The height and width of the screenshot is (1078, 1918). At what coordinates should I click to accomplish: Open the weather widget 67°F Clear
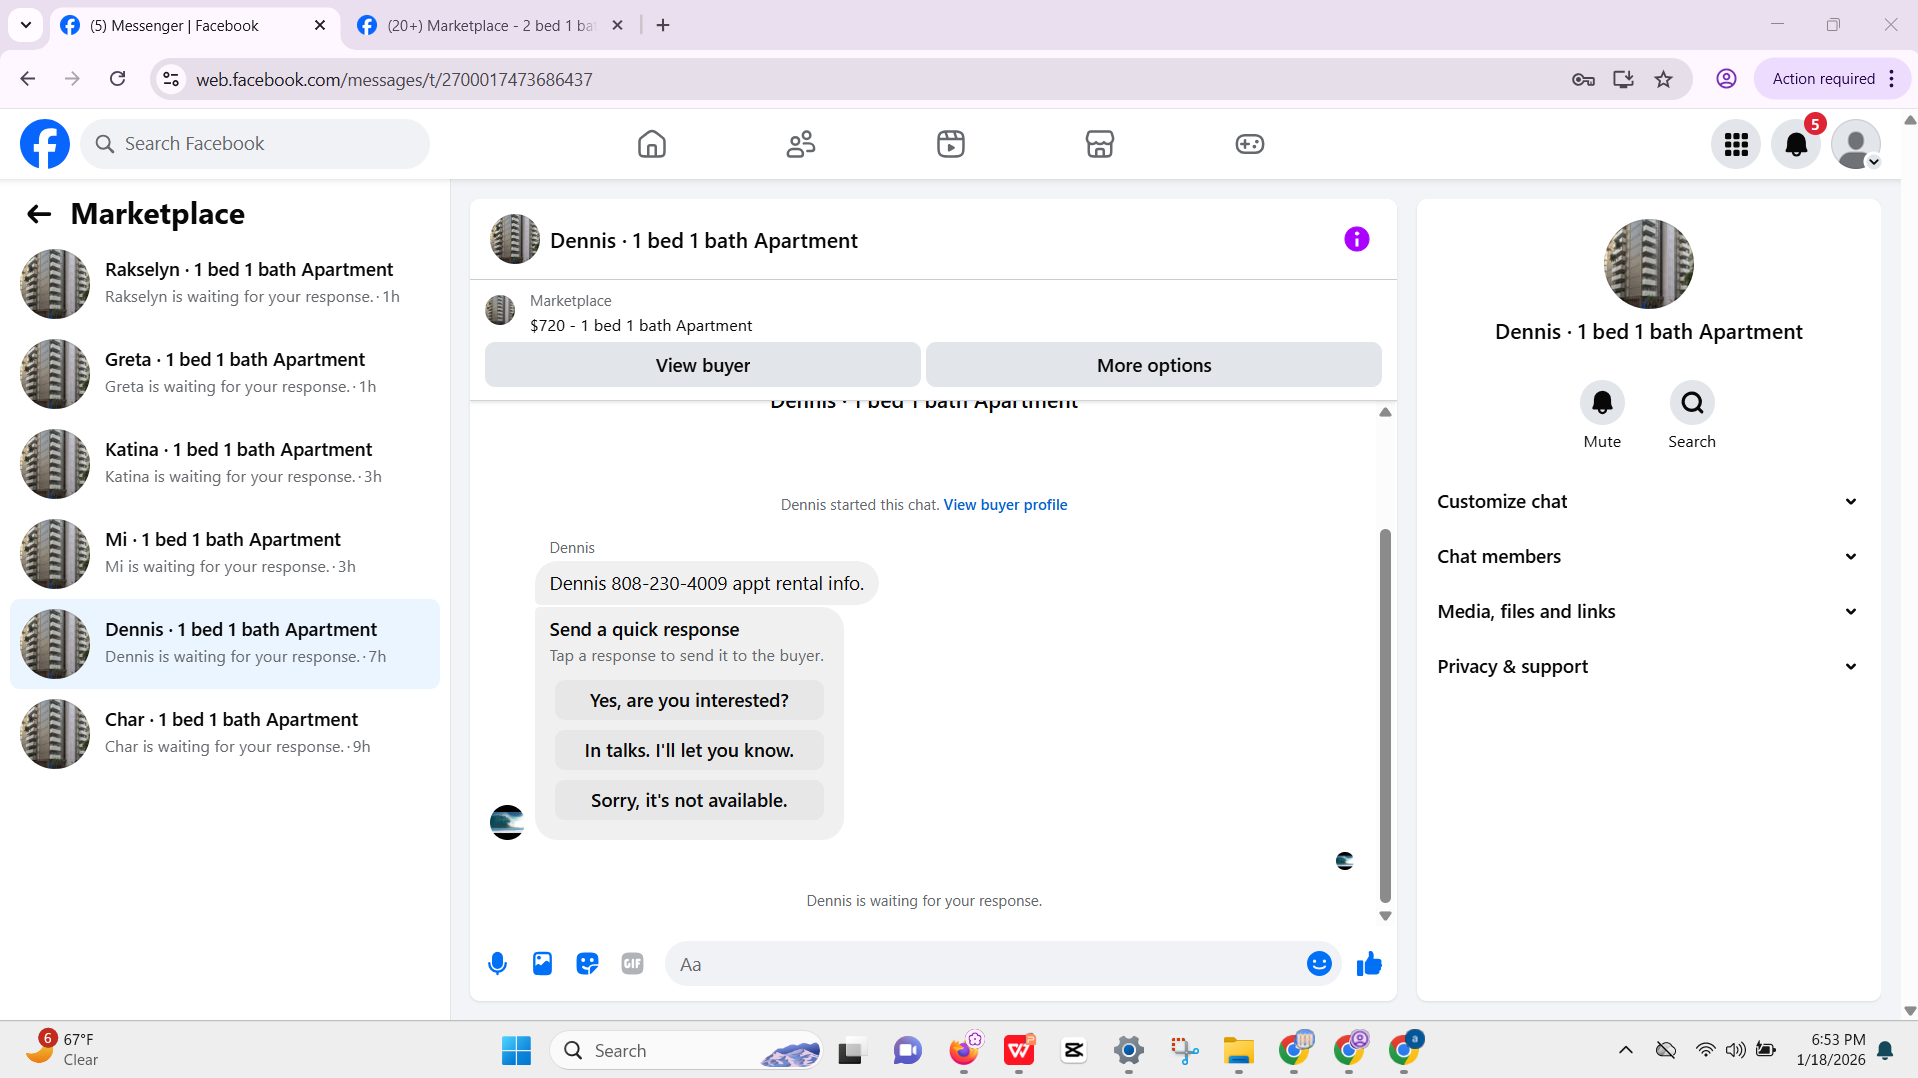[62, 1050]
